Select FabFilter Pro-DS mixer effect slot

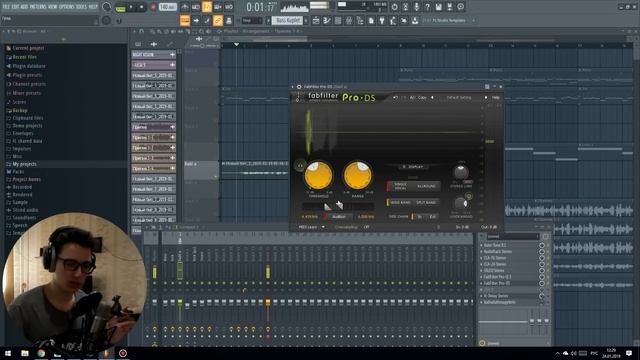[510, 283]
